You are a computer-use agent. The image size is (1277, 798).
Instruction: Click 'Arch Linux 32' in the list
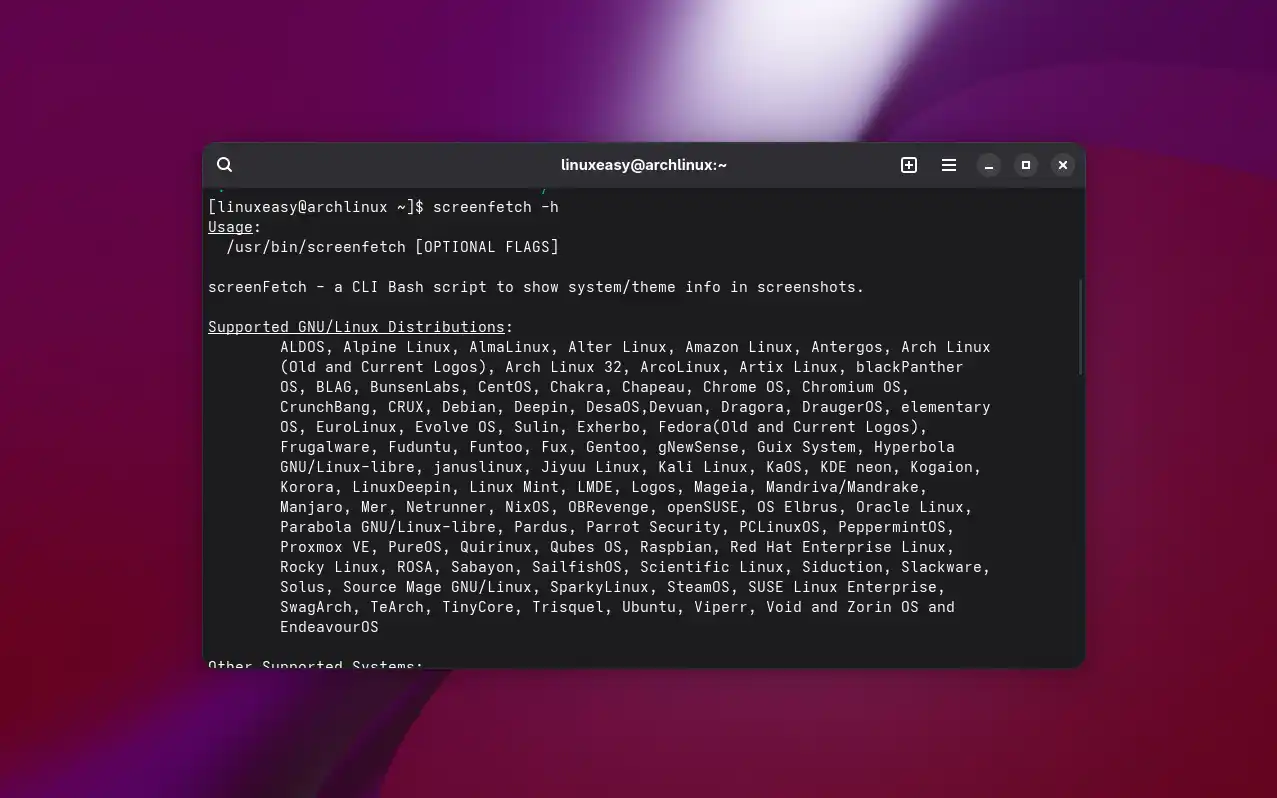click(563, 367)
